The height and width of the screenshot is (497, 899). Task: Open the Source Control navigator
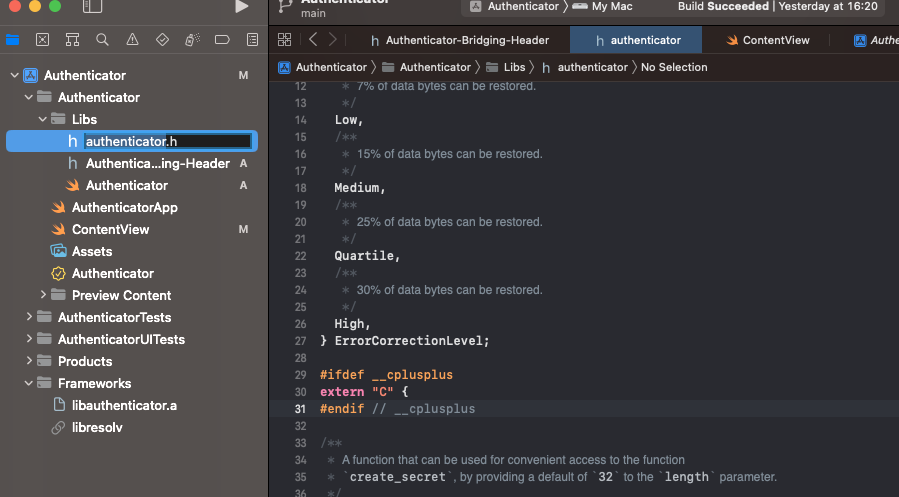pyautogui.click(x=42, y=40)
